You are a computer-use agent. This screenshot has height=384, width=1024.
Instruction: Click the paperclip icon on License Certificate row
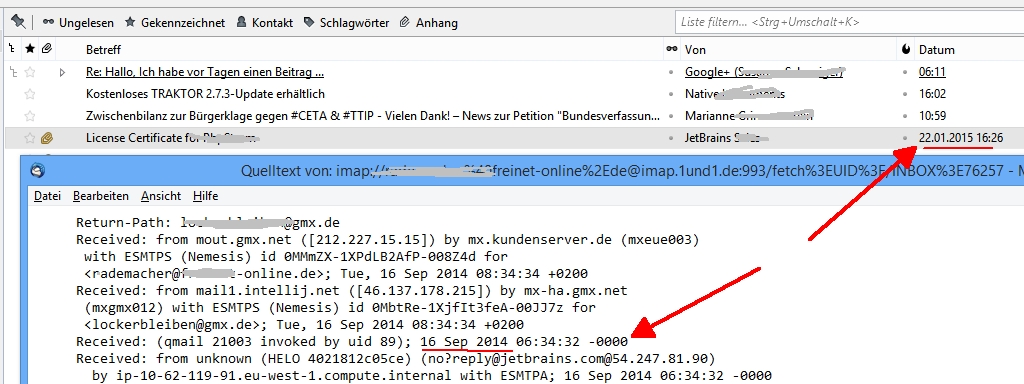[x=46, y=138]
